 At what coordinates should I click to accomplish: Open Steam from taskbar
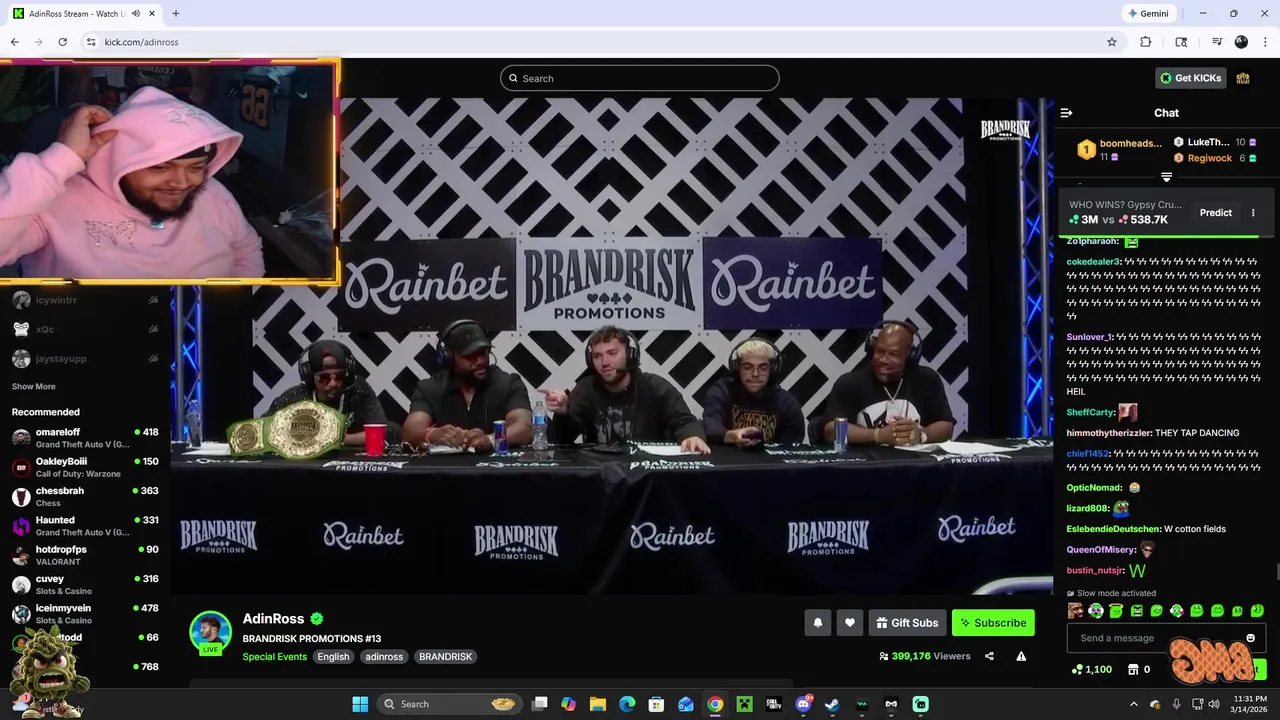832,704
